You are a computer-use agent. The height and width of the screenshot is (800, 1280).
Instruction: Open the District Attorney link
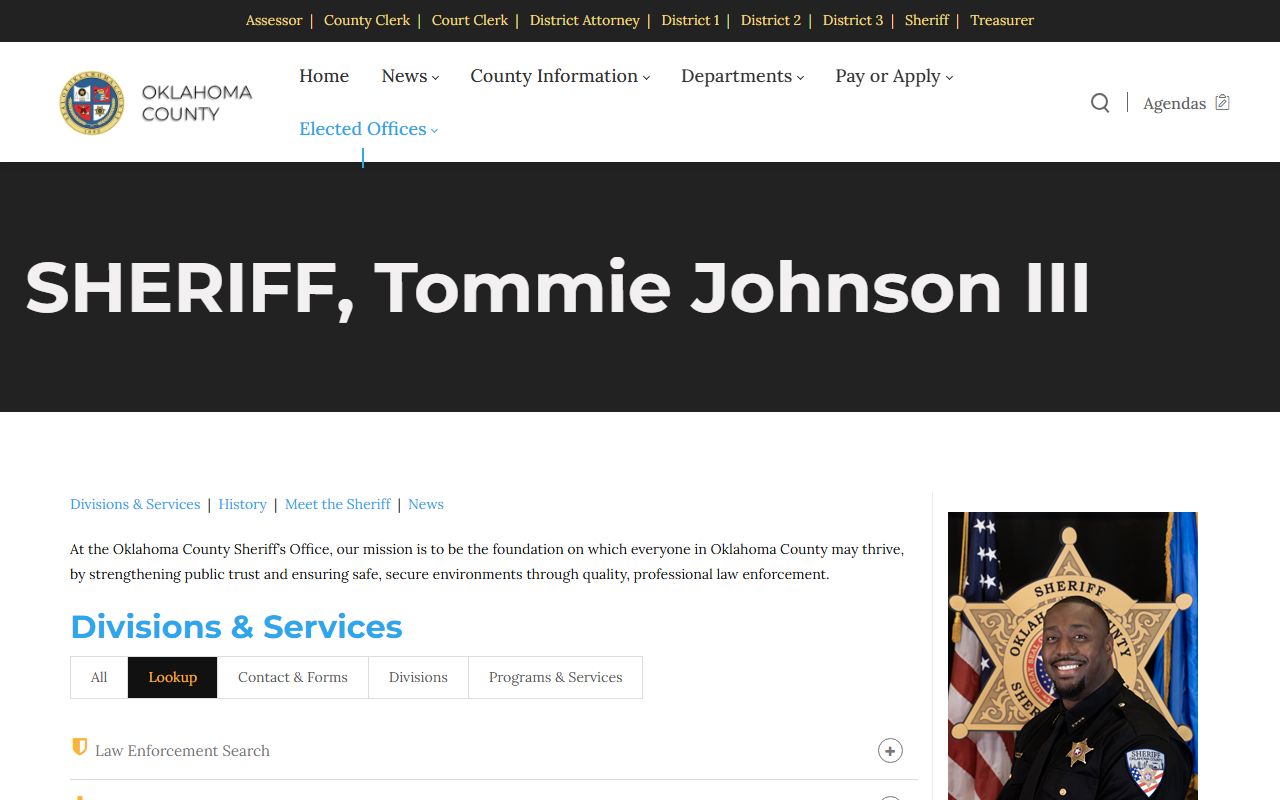[x=585, y=20]
